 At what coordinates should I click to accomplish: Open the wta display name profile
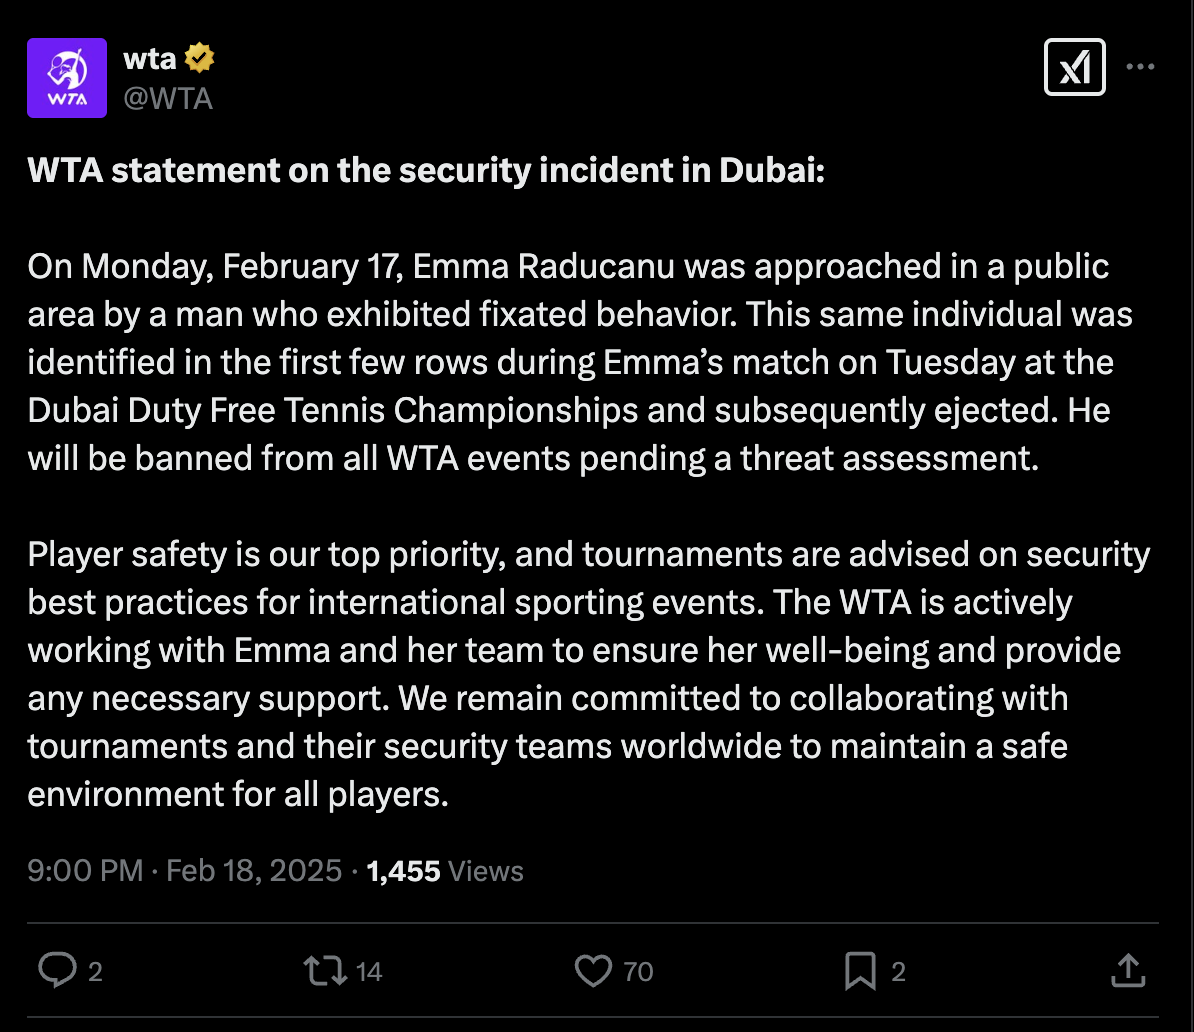[x=150, y=59]
